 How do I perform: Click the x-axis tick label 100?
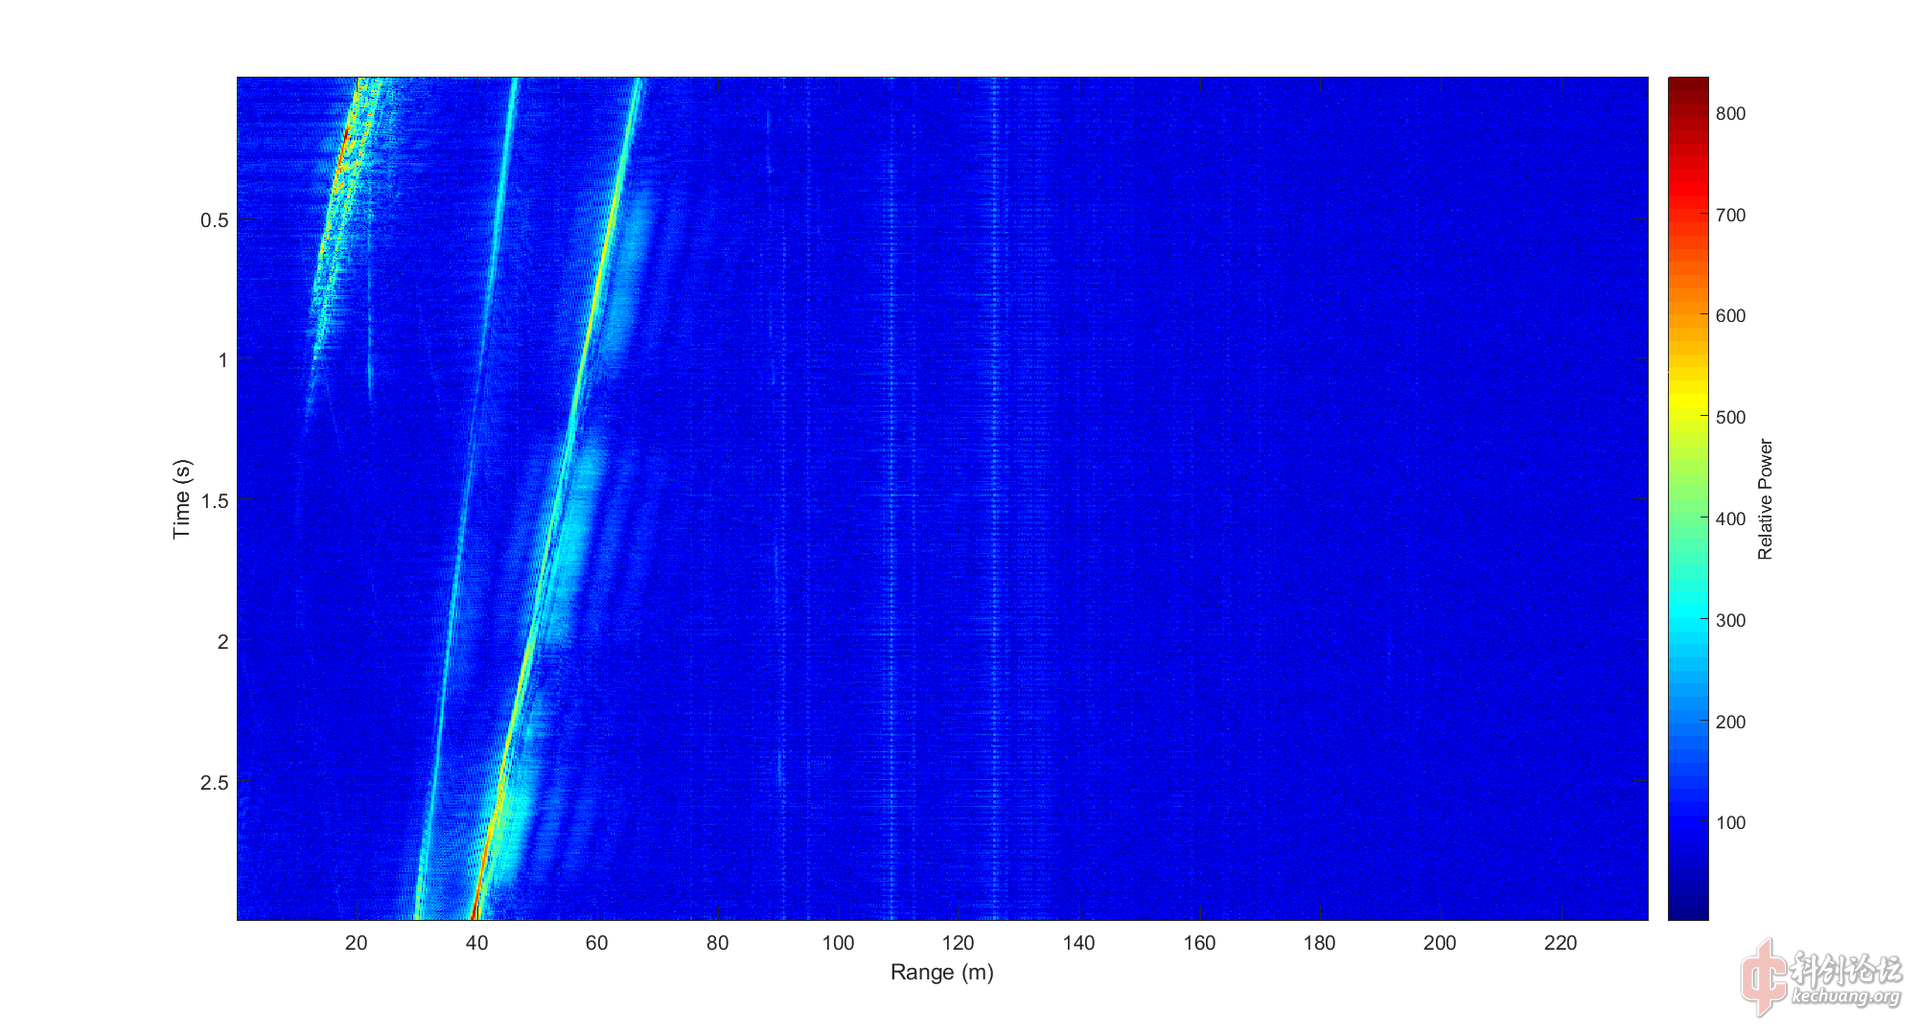pos(838,943)
